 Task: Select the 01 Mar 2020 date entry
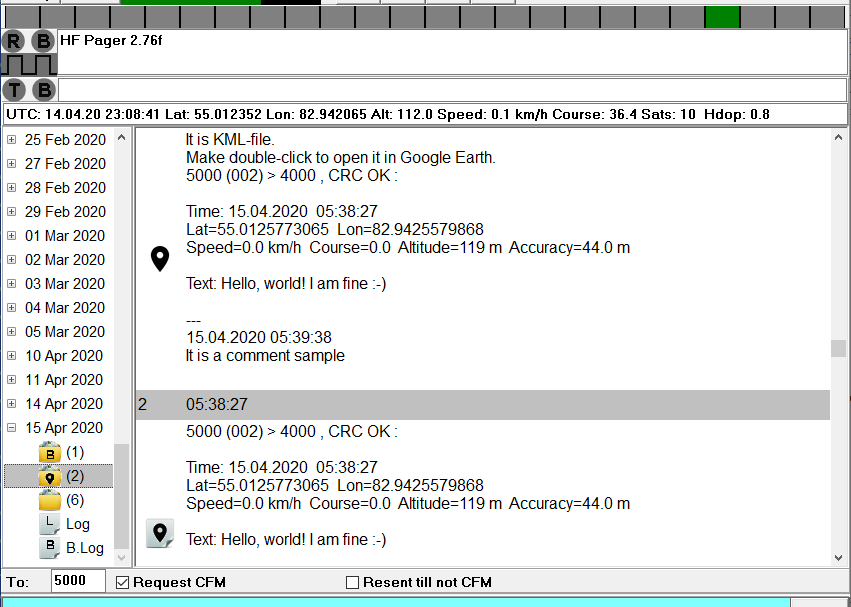coord(64,236)
